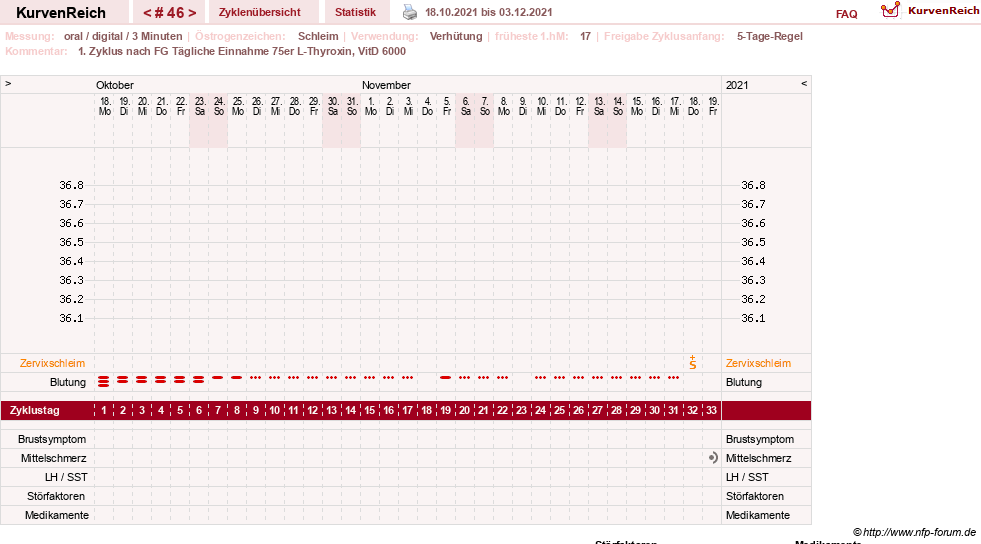The height and width of the screenshot is (544, 981).
Task: Open the FAQ link
Action: tap(846, 14)
